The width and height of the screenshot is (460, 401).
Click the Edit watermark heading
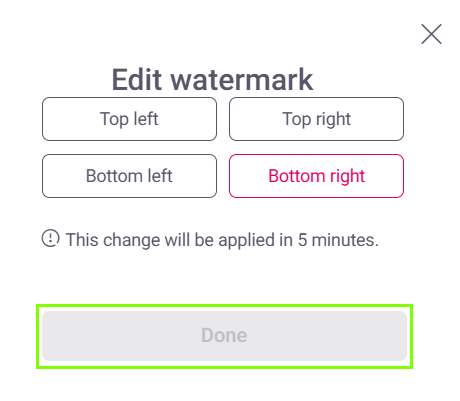click(212, 79)
